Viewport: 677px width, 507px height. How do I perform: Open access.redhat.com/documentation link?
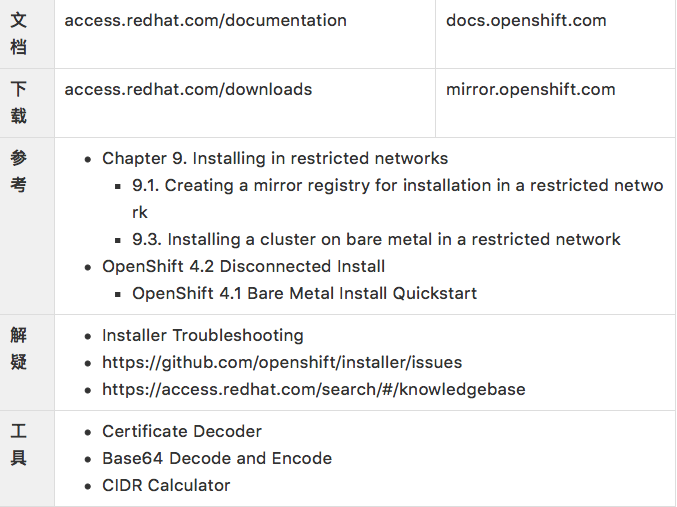pyautogui.click(x=206, y=20)
